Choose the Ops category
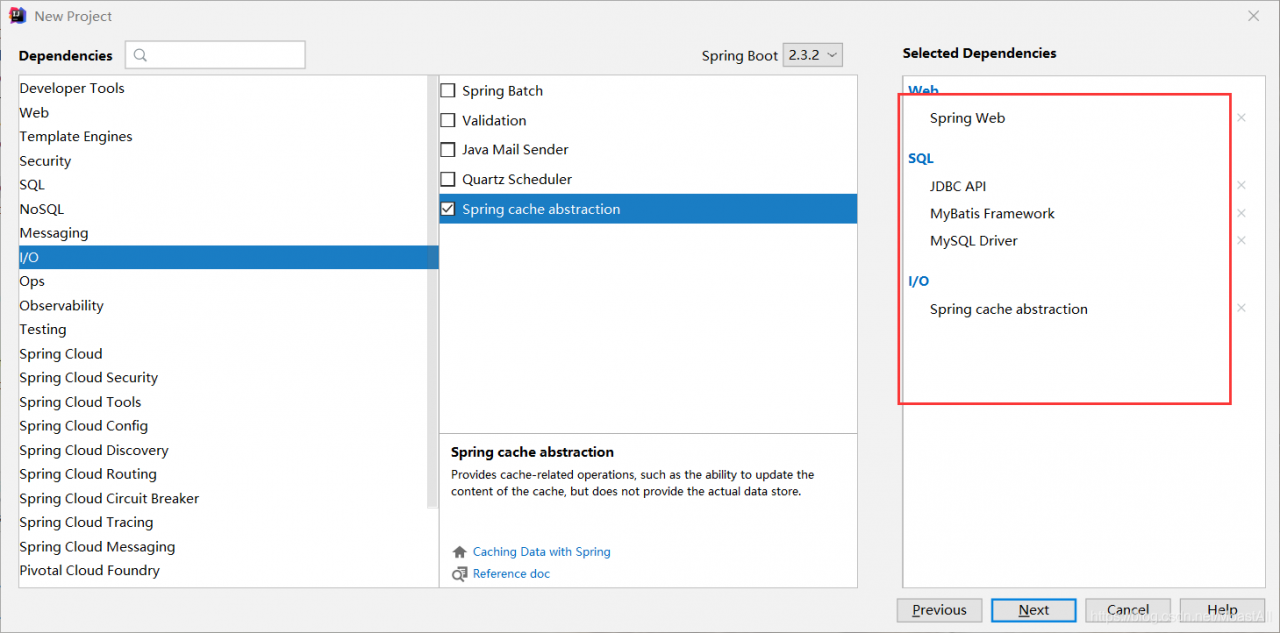 tap(223, 281)
